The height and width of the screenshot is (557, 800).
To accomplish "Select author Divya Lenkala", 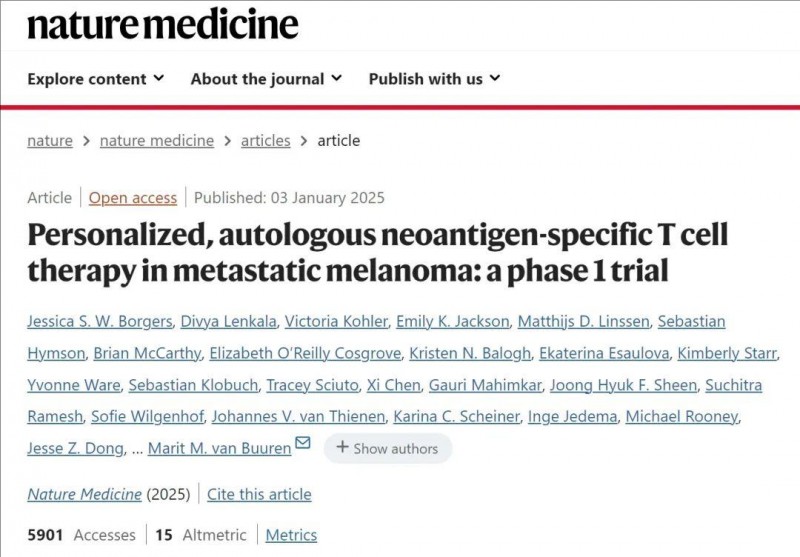I will tap(229, 321).
